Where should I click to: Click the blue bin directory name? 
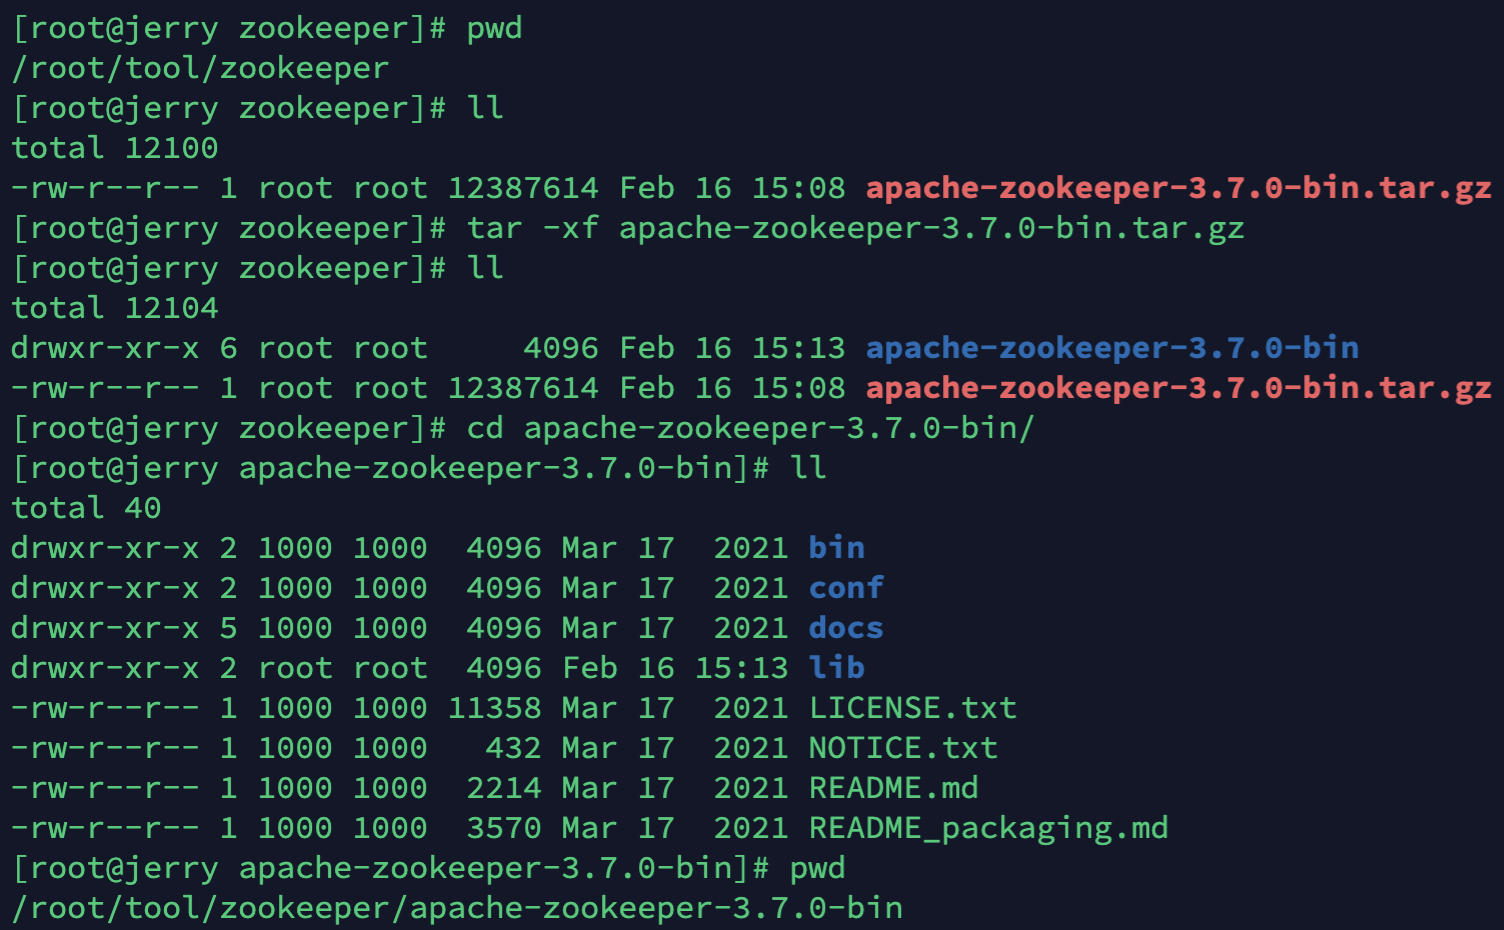click(836, 548)
